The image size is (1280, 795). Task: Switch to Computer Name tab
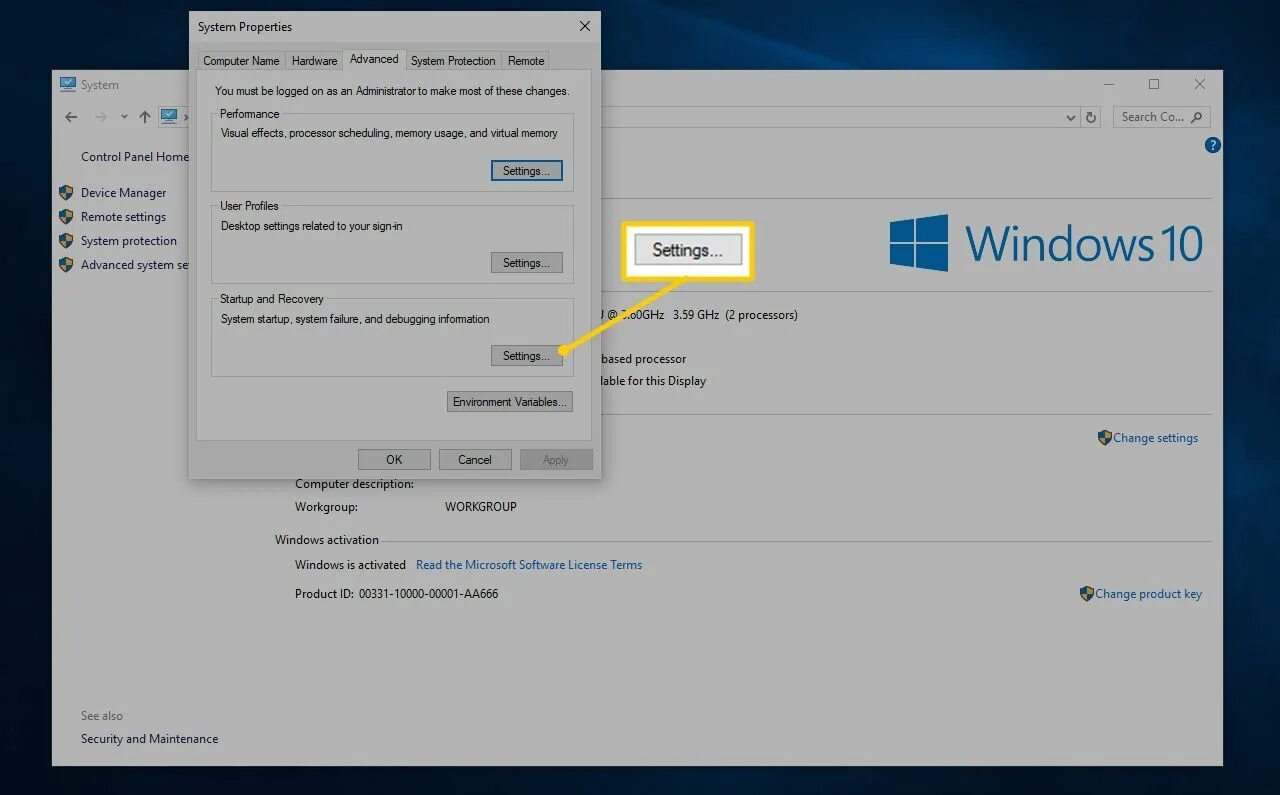pos(241,61)
